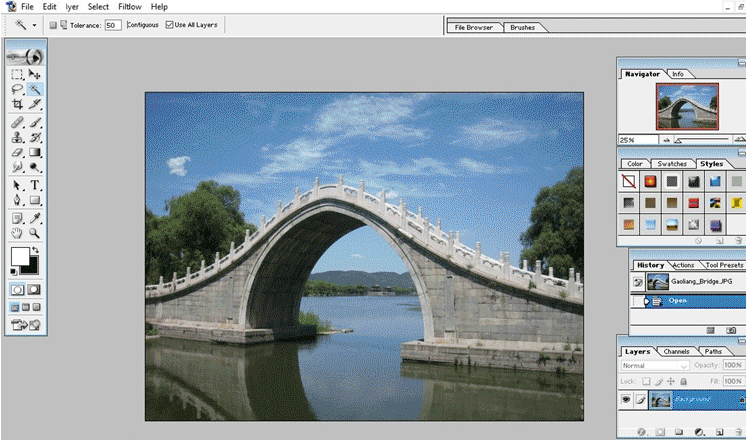Open the Opacity 100% field in Layers

[733, 365]
